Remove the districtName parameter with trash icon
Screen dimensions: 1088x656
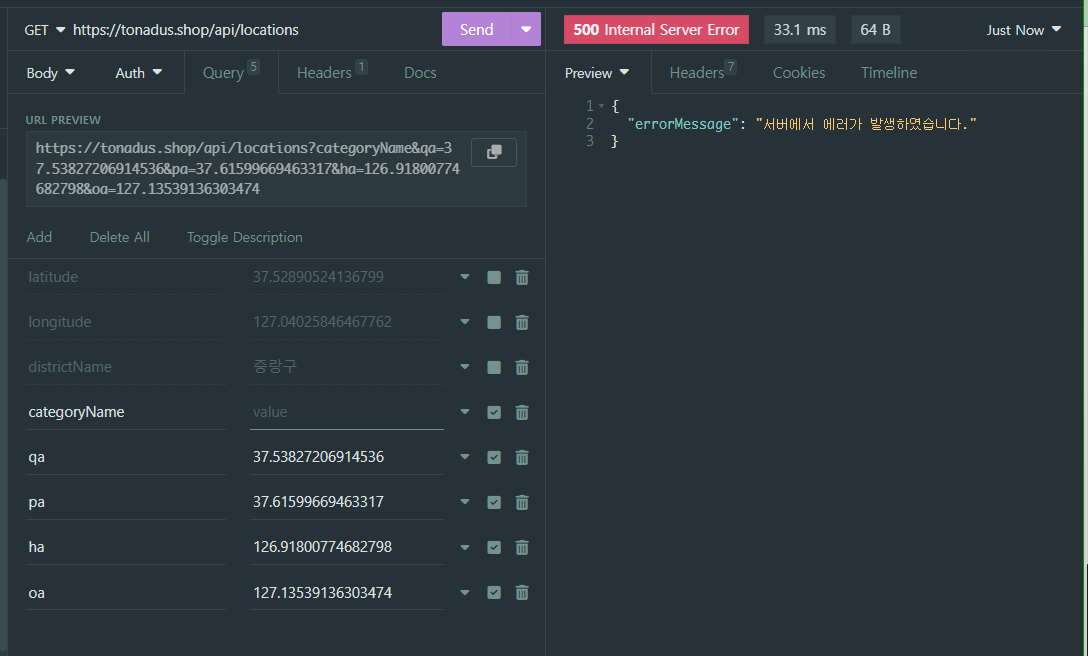[522, 367]
